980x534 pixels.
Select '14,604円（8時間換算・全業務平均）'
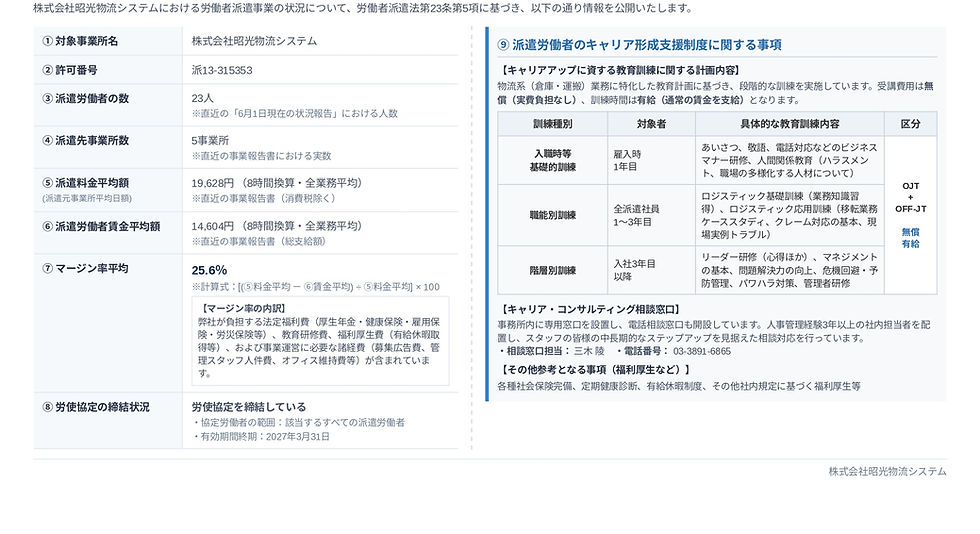pyautogui.click(x=277, y=226)
